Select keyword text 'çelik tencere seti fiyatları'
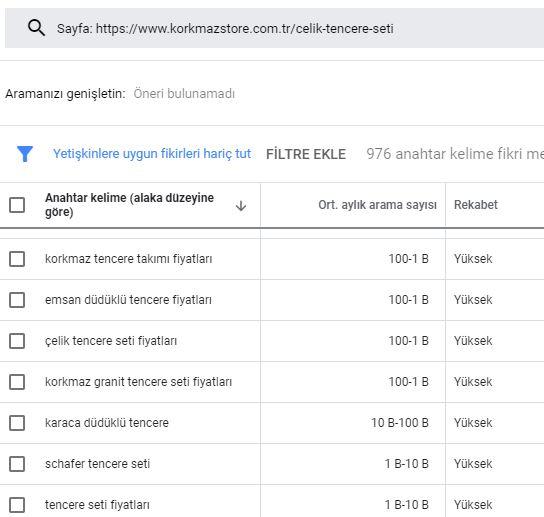Screen dimensions: 544x517 (x=111, y=341)
